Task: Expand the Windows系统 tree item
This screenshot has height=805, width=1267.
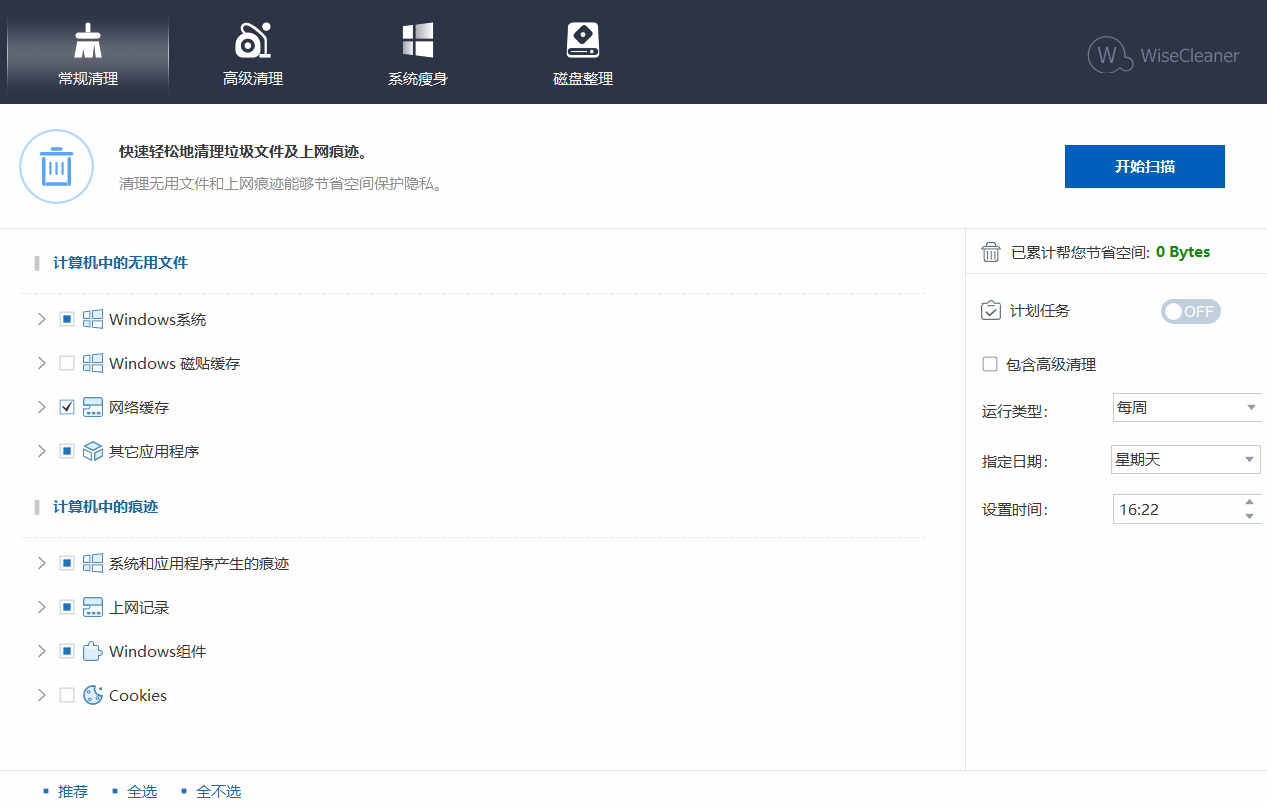Action: pyautogui.click(x=41, y=319)
